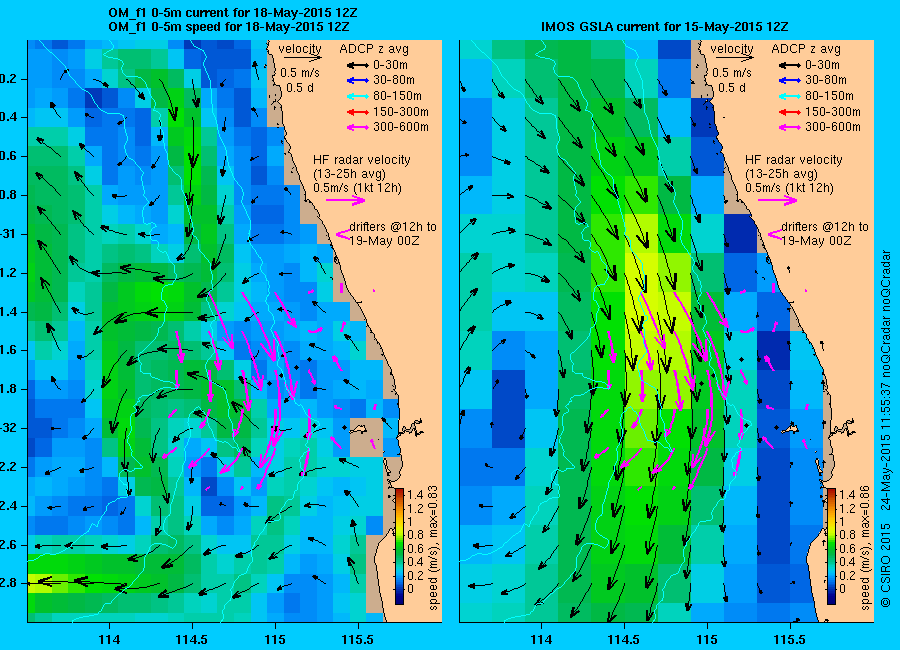900x650 pixels.
Task: Click 'HF radar velocity' label in right panel
Action: click(x=794, y=160)
